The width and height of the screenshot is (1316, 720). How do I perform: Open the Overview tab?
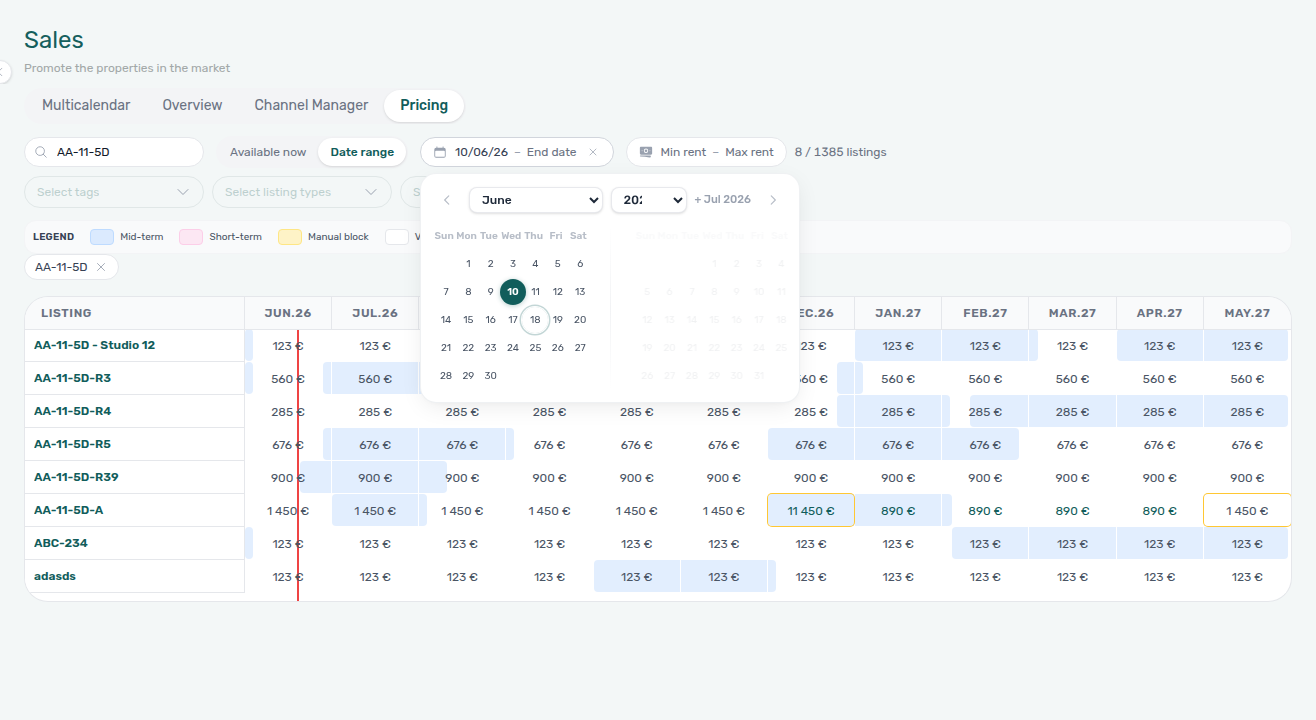(192, 105)
